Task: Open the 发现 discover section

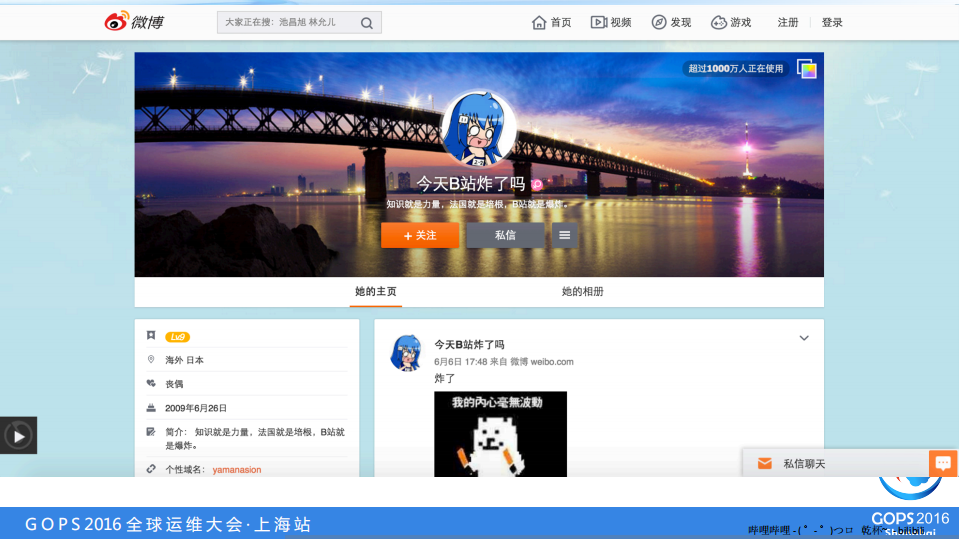Action: click(x=671, y=22)
